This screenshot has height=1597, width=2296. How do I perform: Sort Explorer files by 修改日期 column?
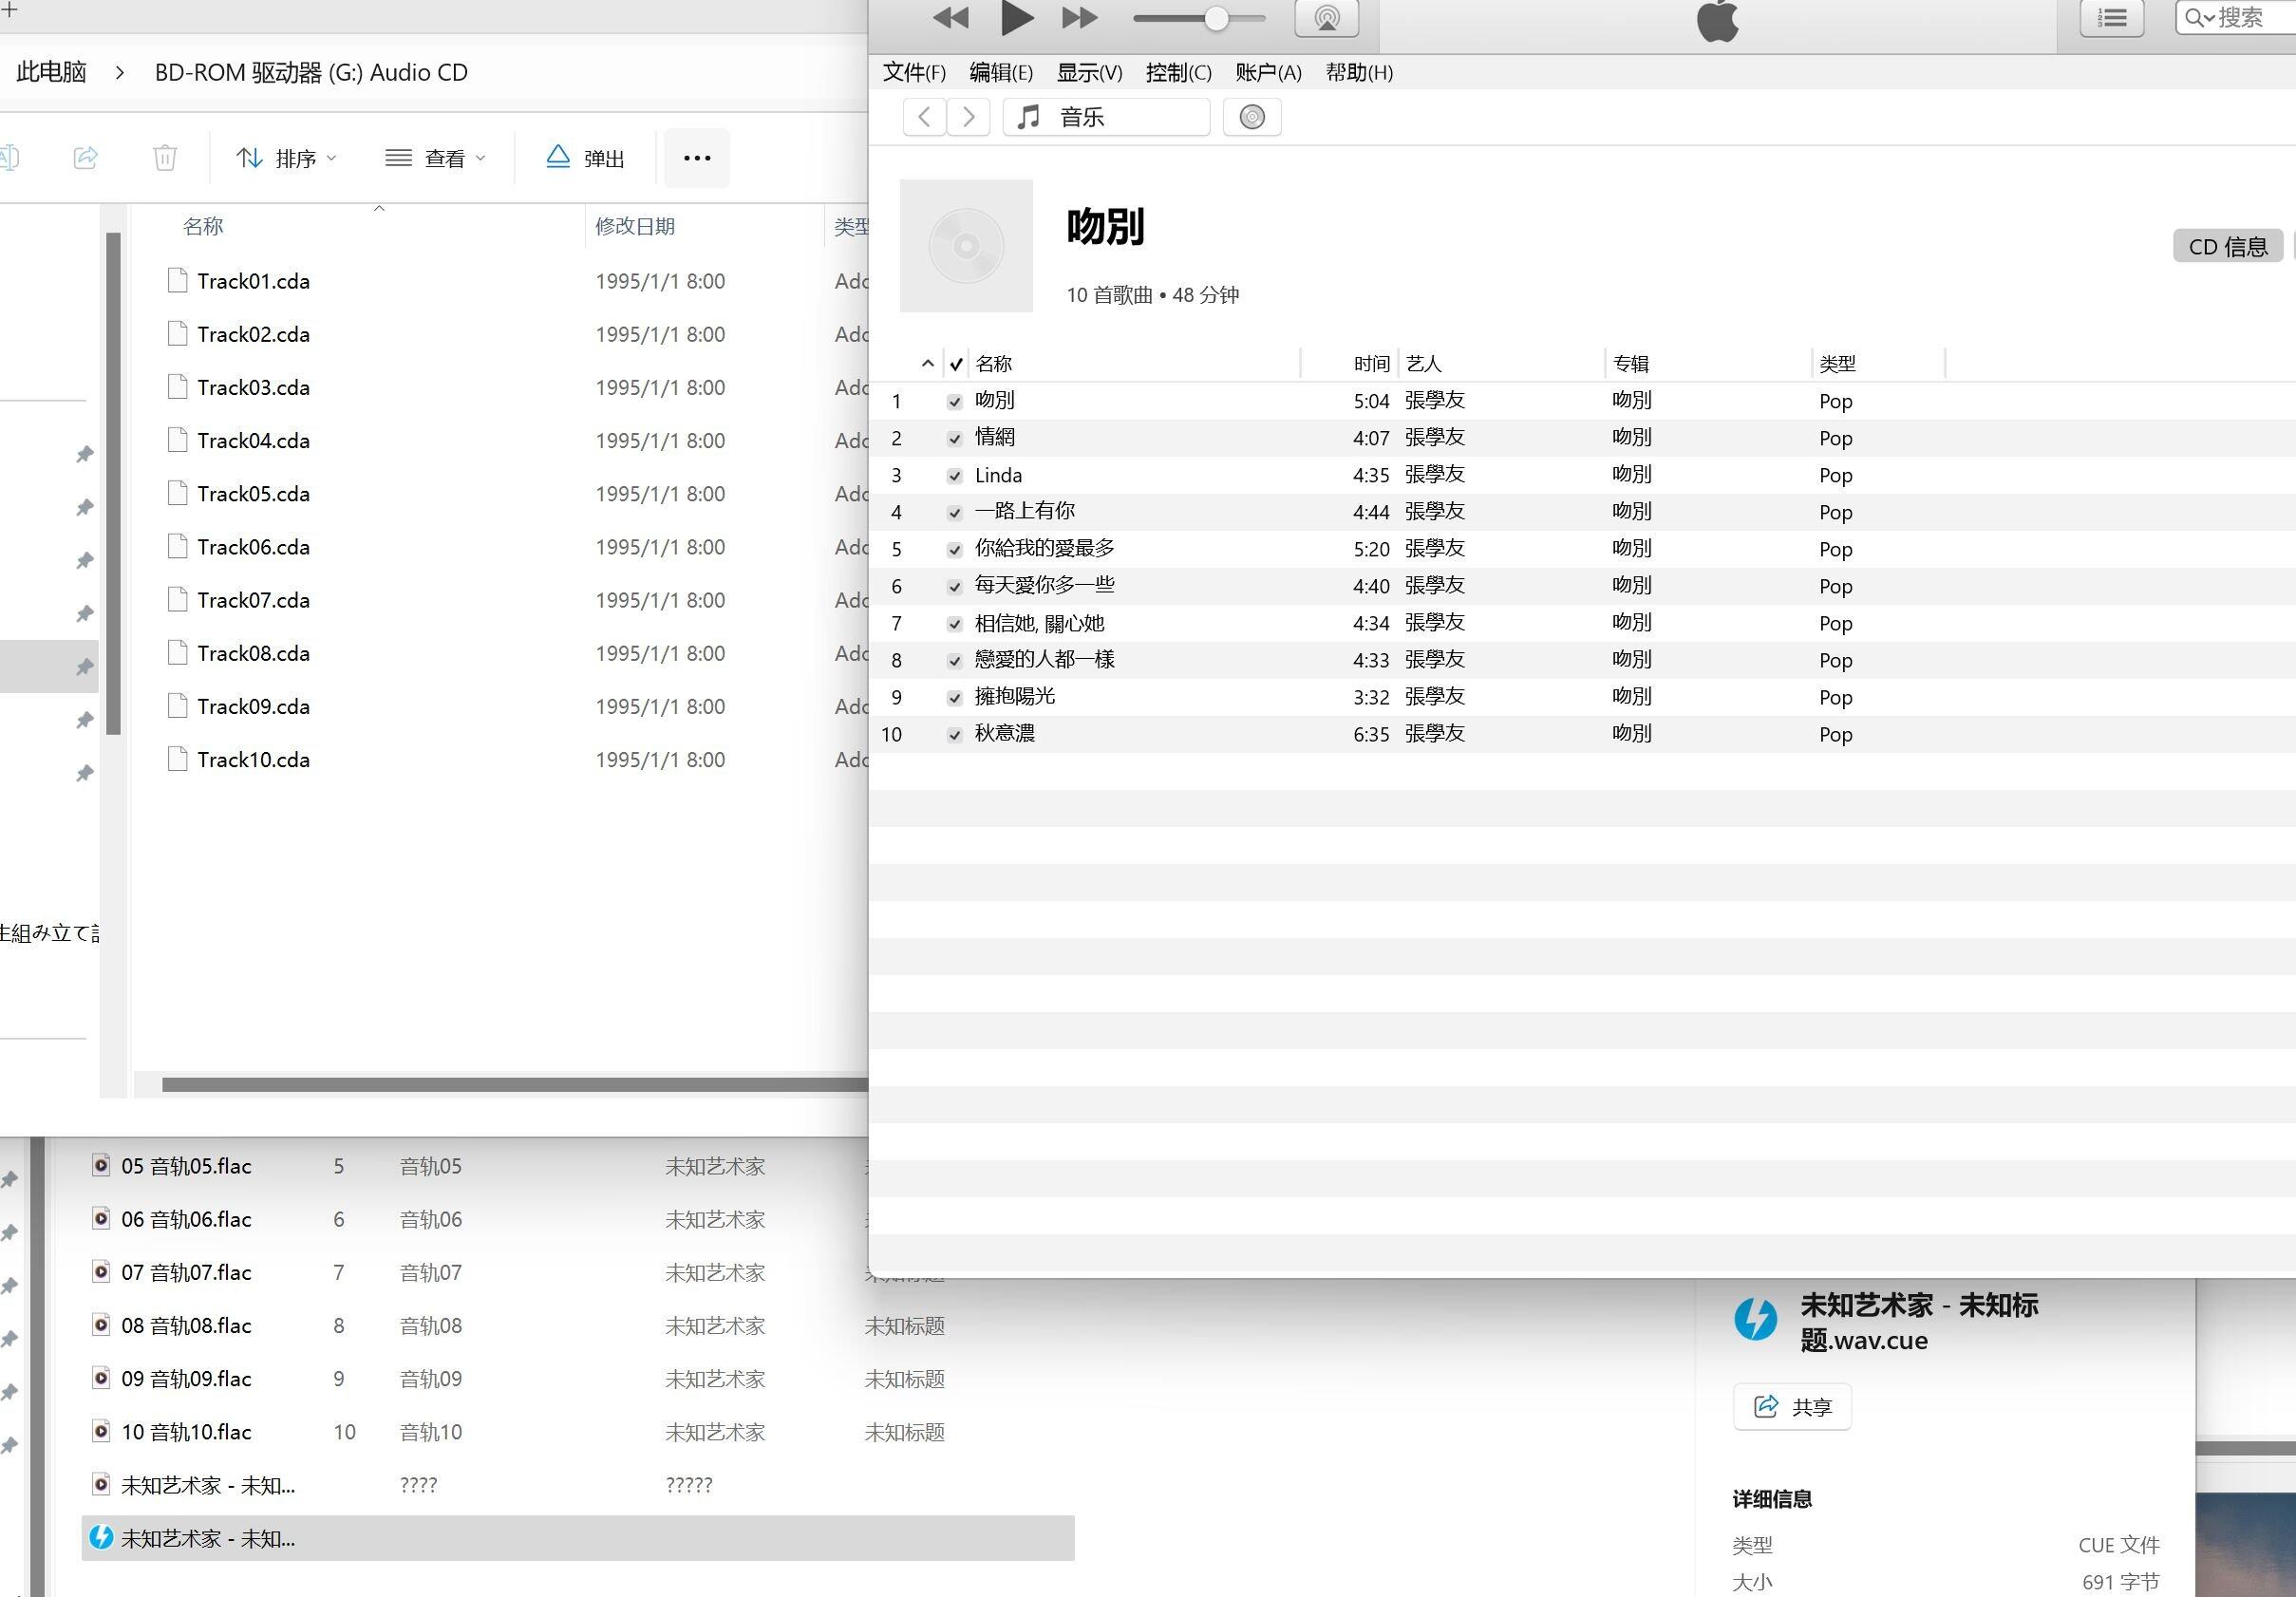pyautogui.click(x=635, y=226)
